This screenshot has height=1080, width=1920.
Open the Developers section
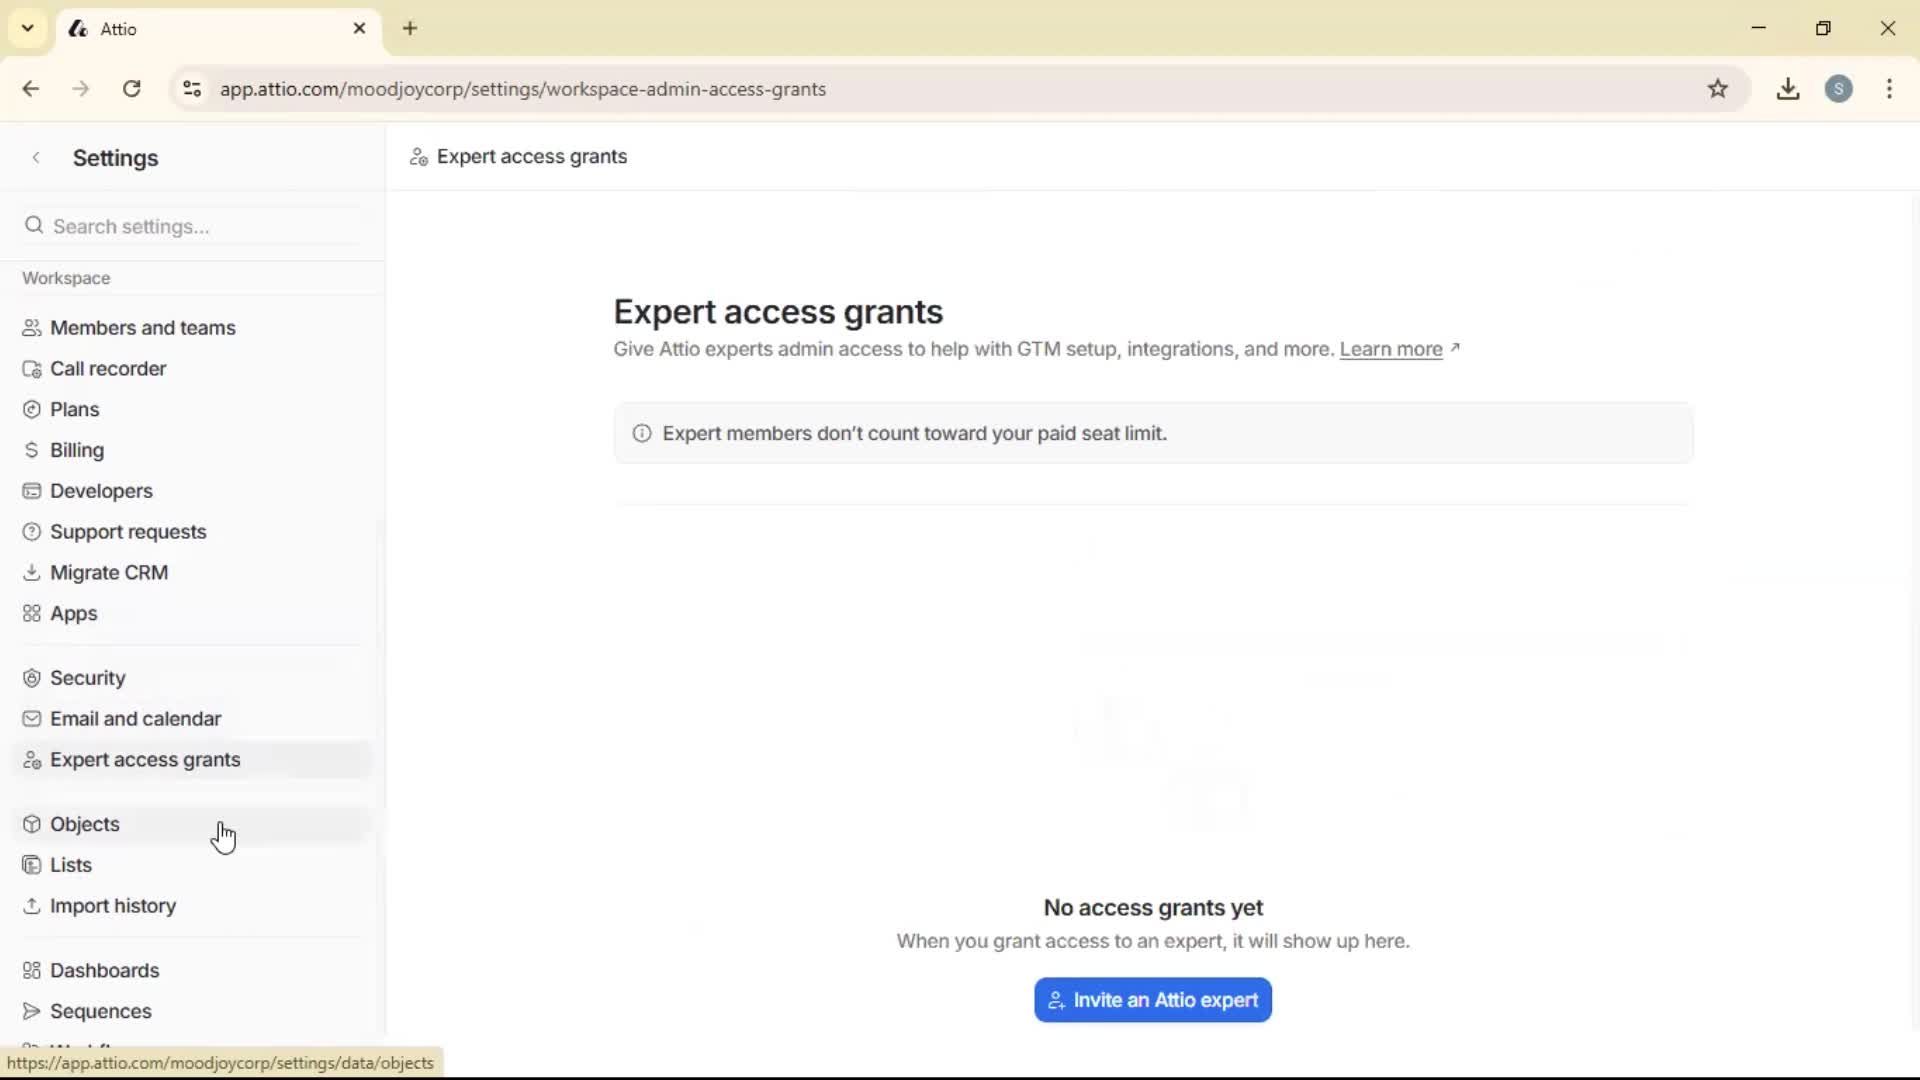click(x=99, y=490)
